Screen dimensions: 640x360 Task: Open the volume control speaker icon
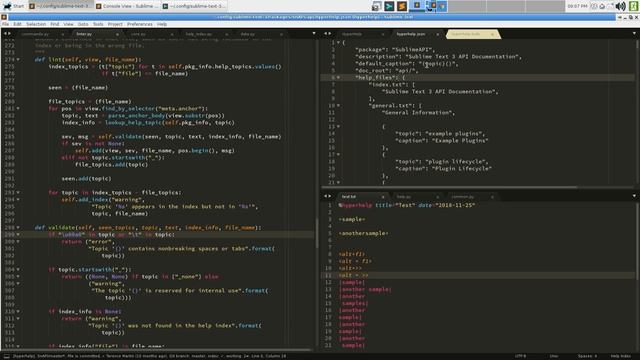tap(620, 6)
